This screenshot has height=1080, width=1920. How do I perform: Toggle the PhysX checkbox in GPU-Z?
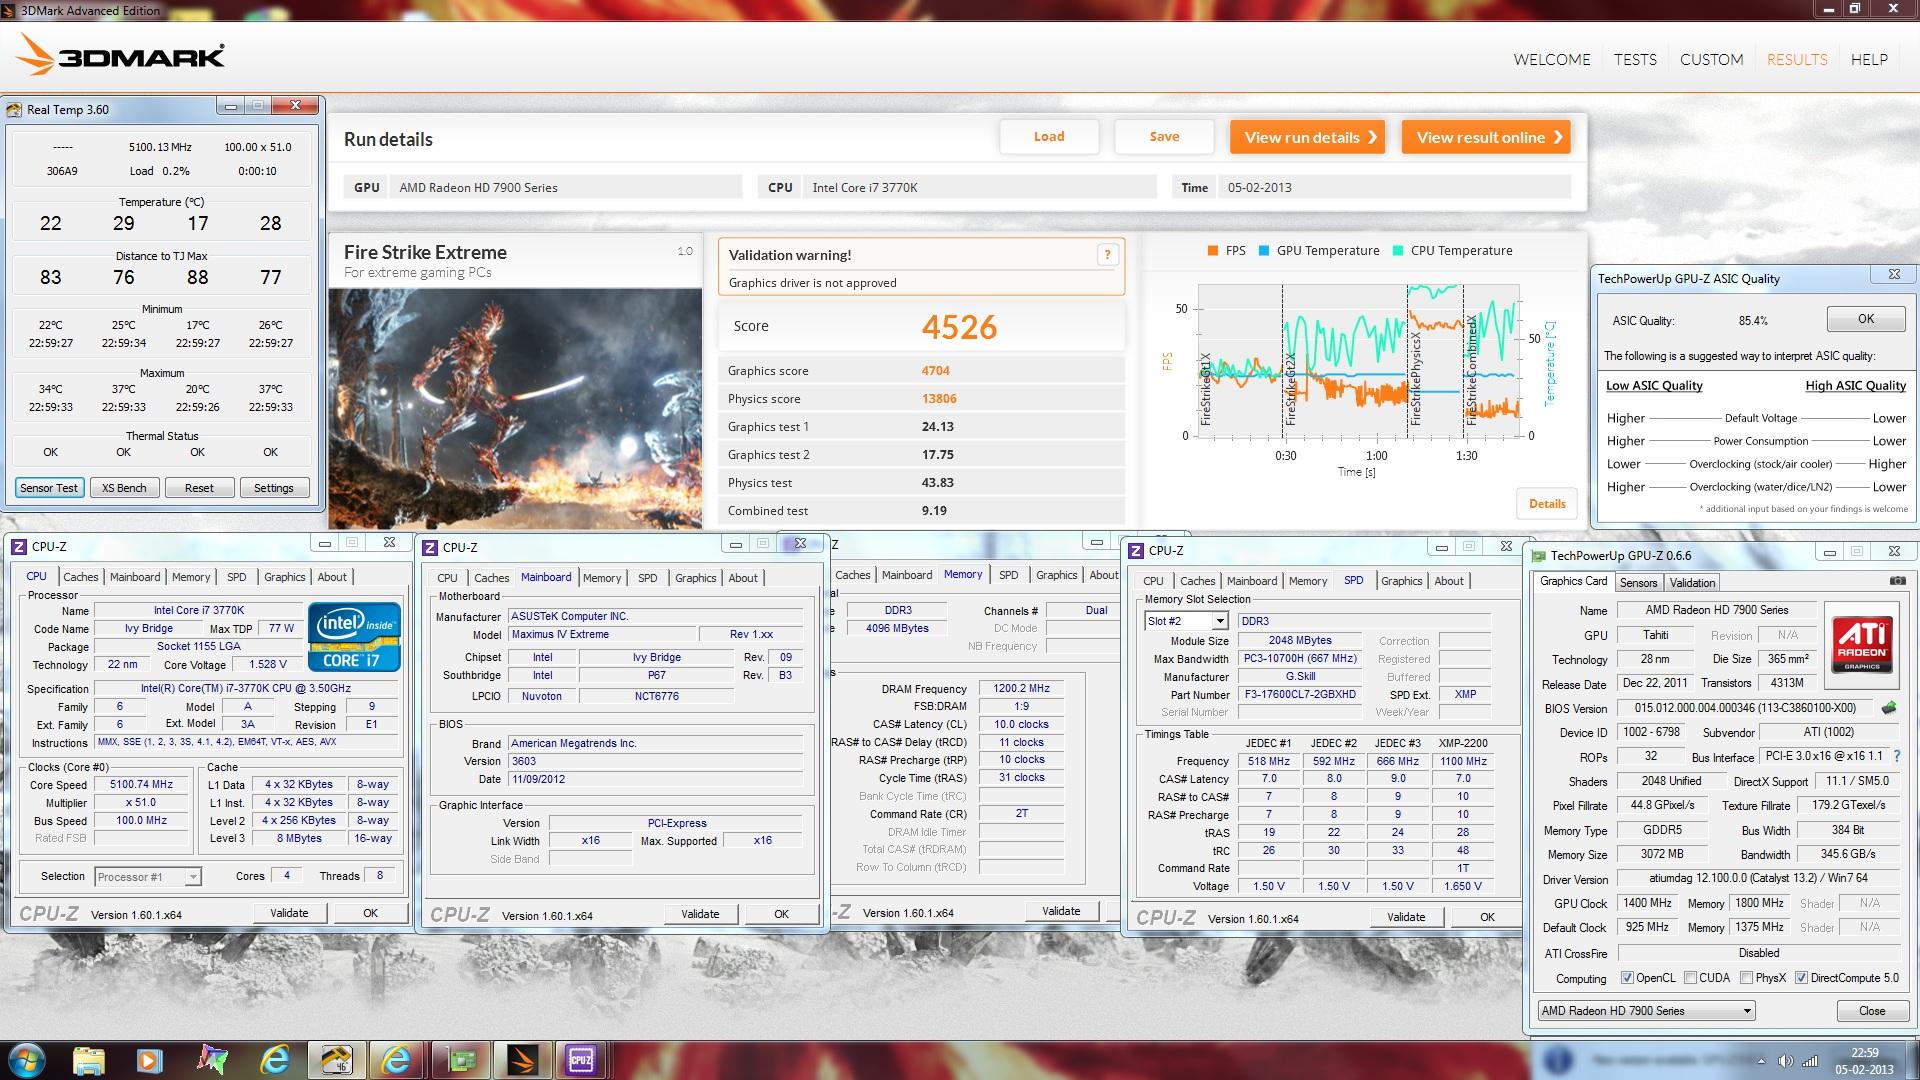(x=1746, y=978)
